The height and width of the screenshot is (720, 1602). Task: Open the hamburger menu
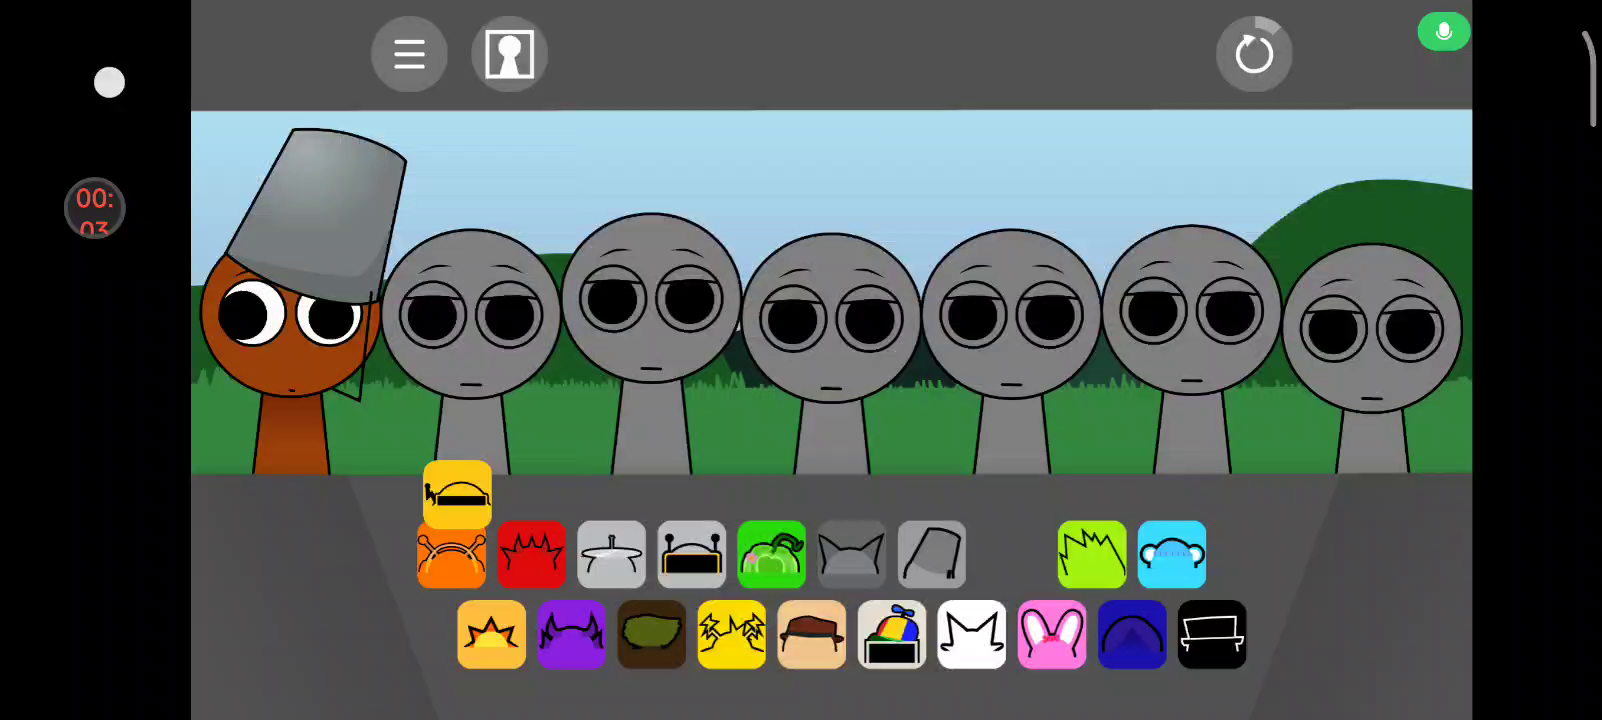[409, 54]
